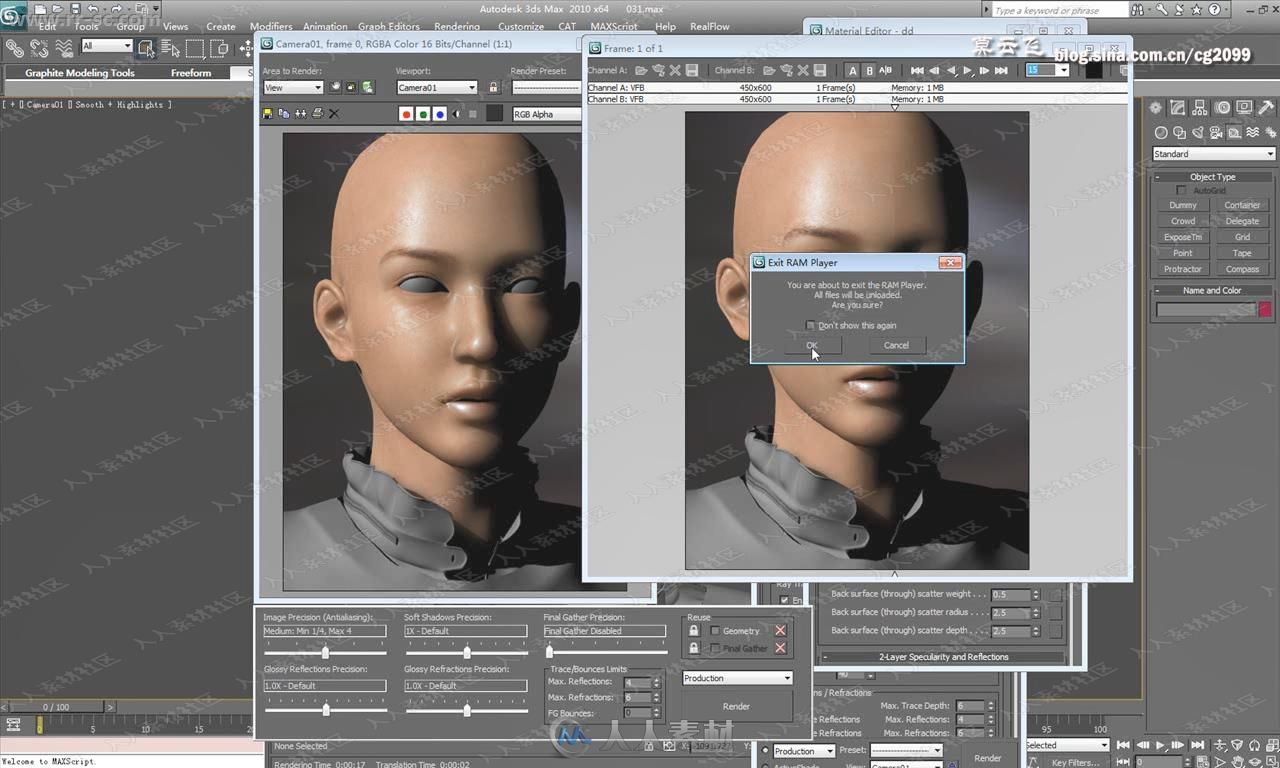
Task: Enable Geometry reuse checkbox
Action: (715, 630)
